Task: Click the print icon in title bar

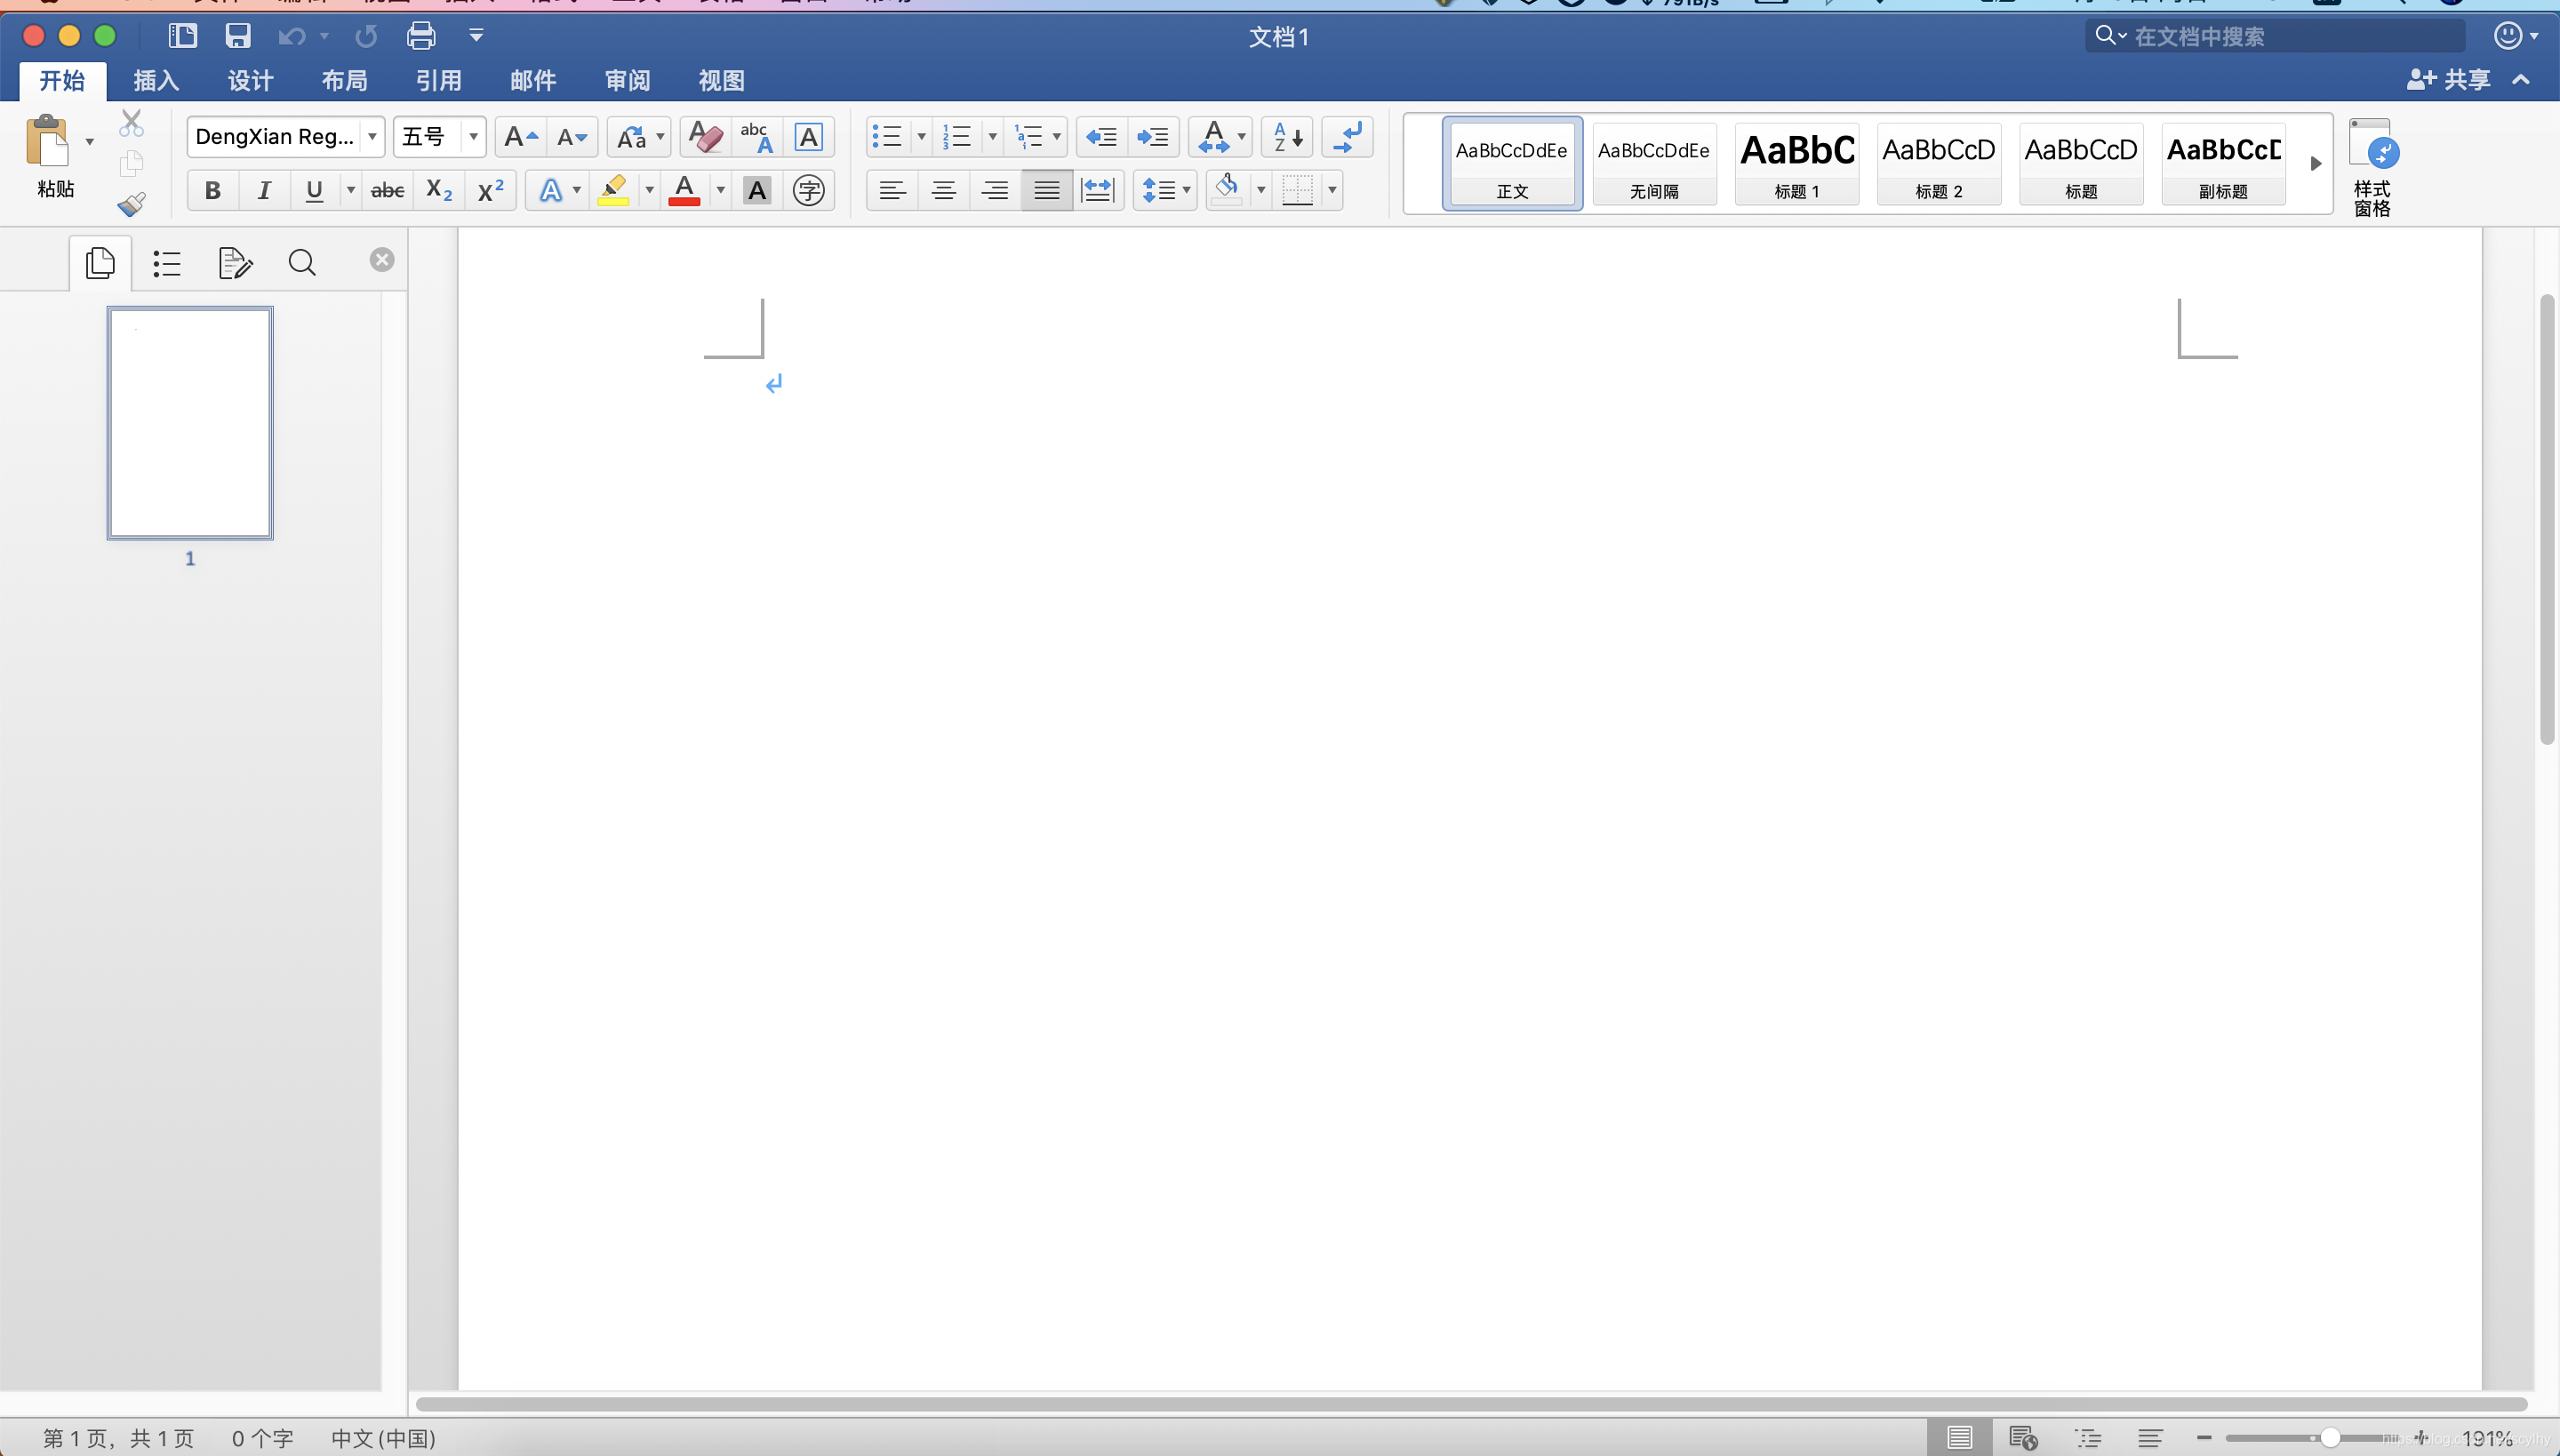Action: (421, 36)
